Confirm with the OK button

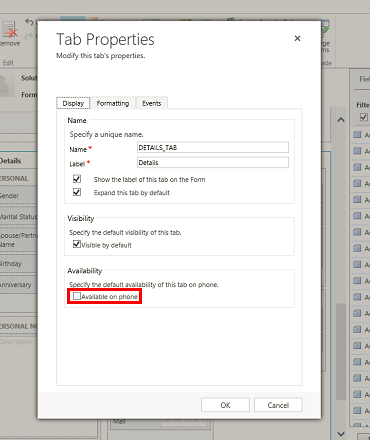[225, 405]
